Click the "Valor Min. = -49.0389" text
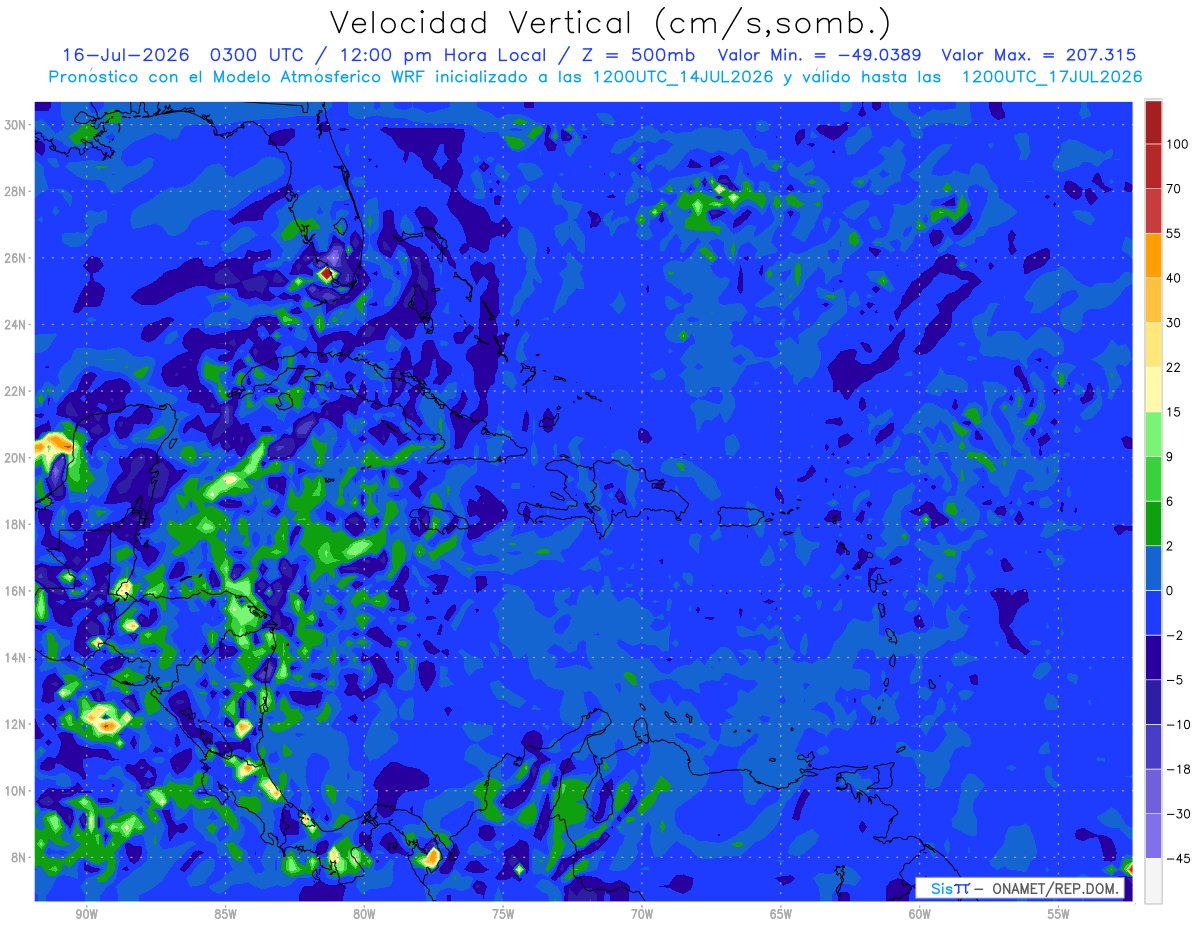 819,55
